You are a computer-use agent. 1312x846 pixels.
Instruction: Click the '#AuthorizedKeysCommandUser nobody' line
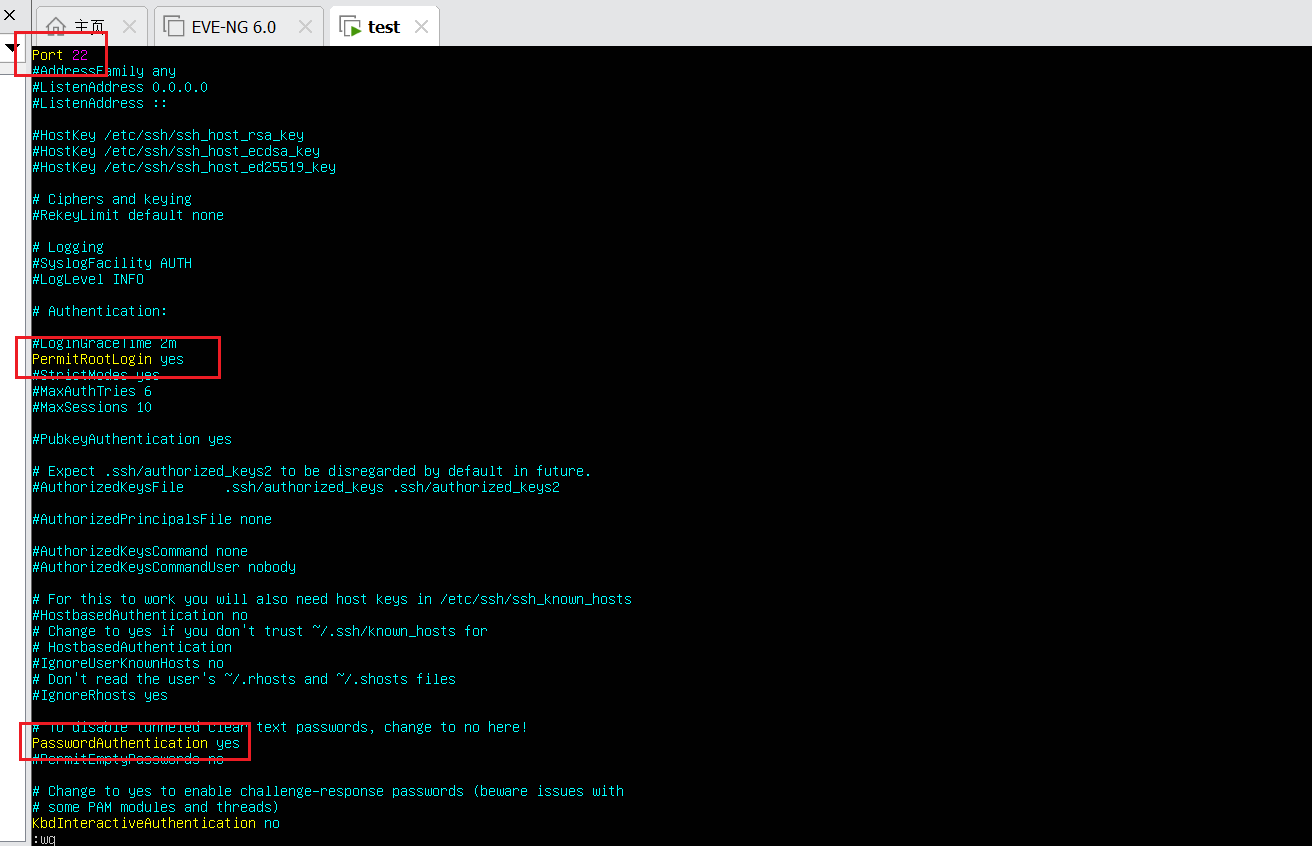pyautogui.click(x=164, y=567)
